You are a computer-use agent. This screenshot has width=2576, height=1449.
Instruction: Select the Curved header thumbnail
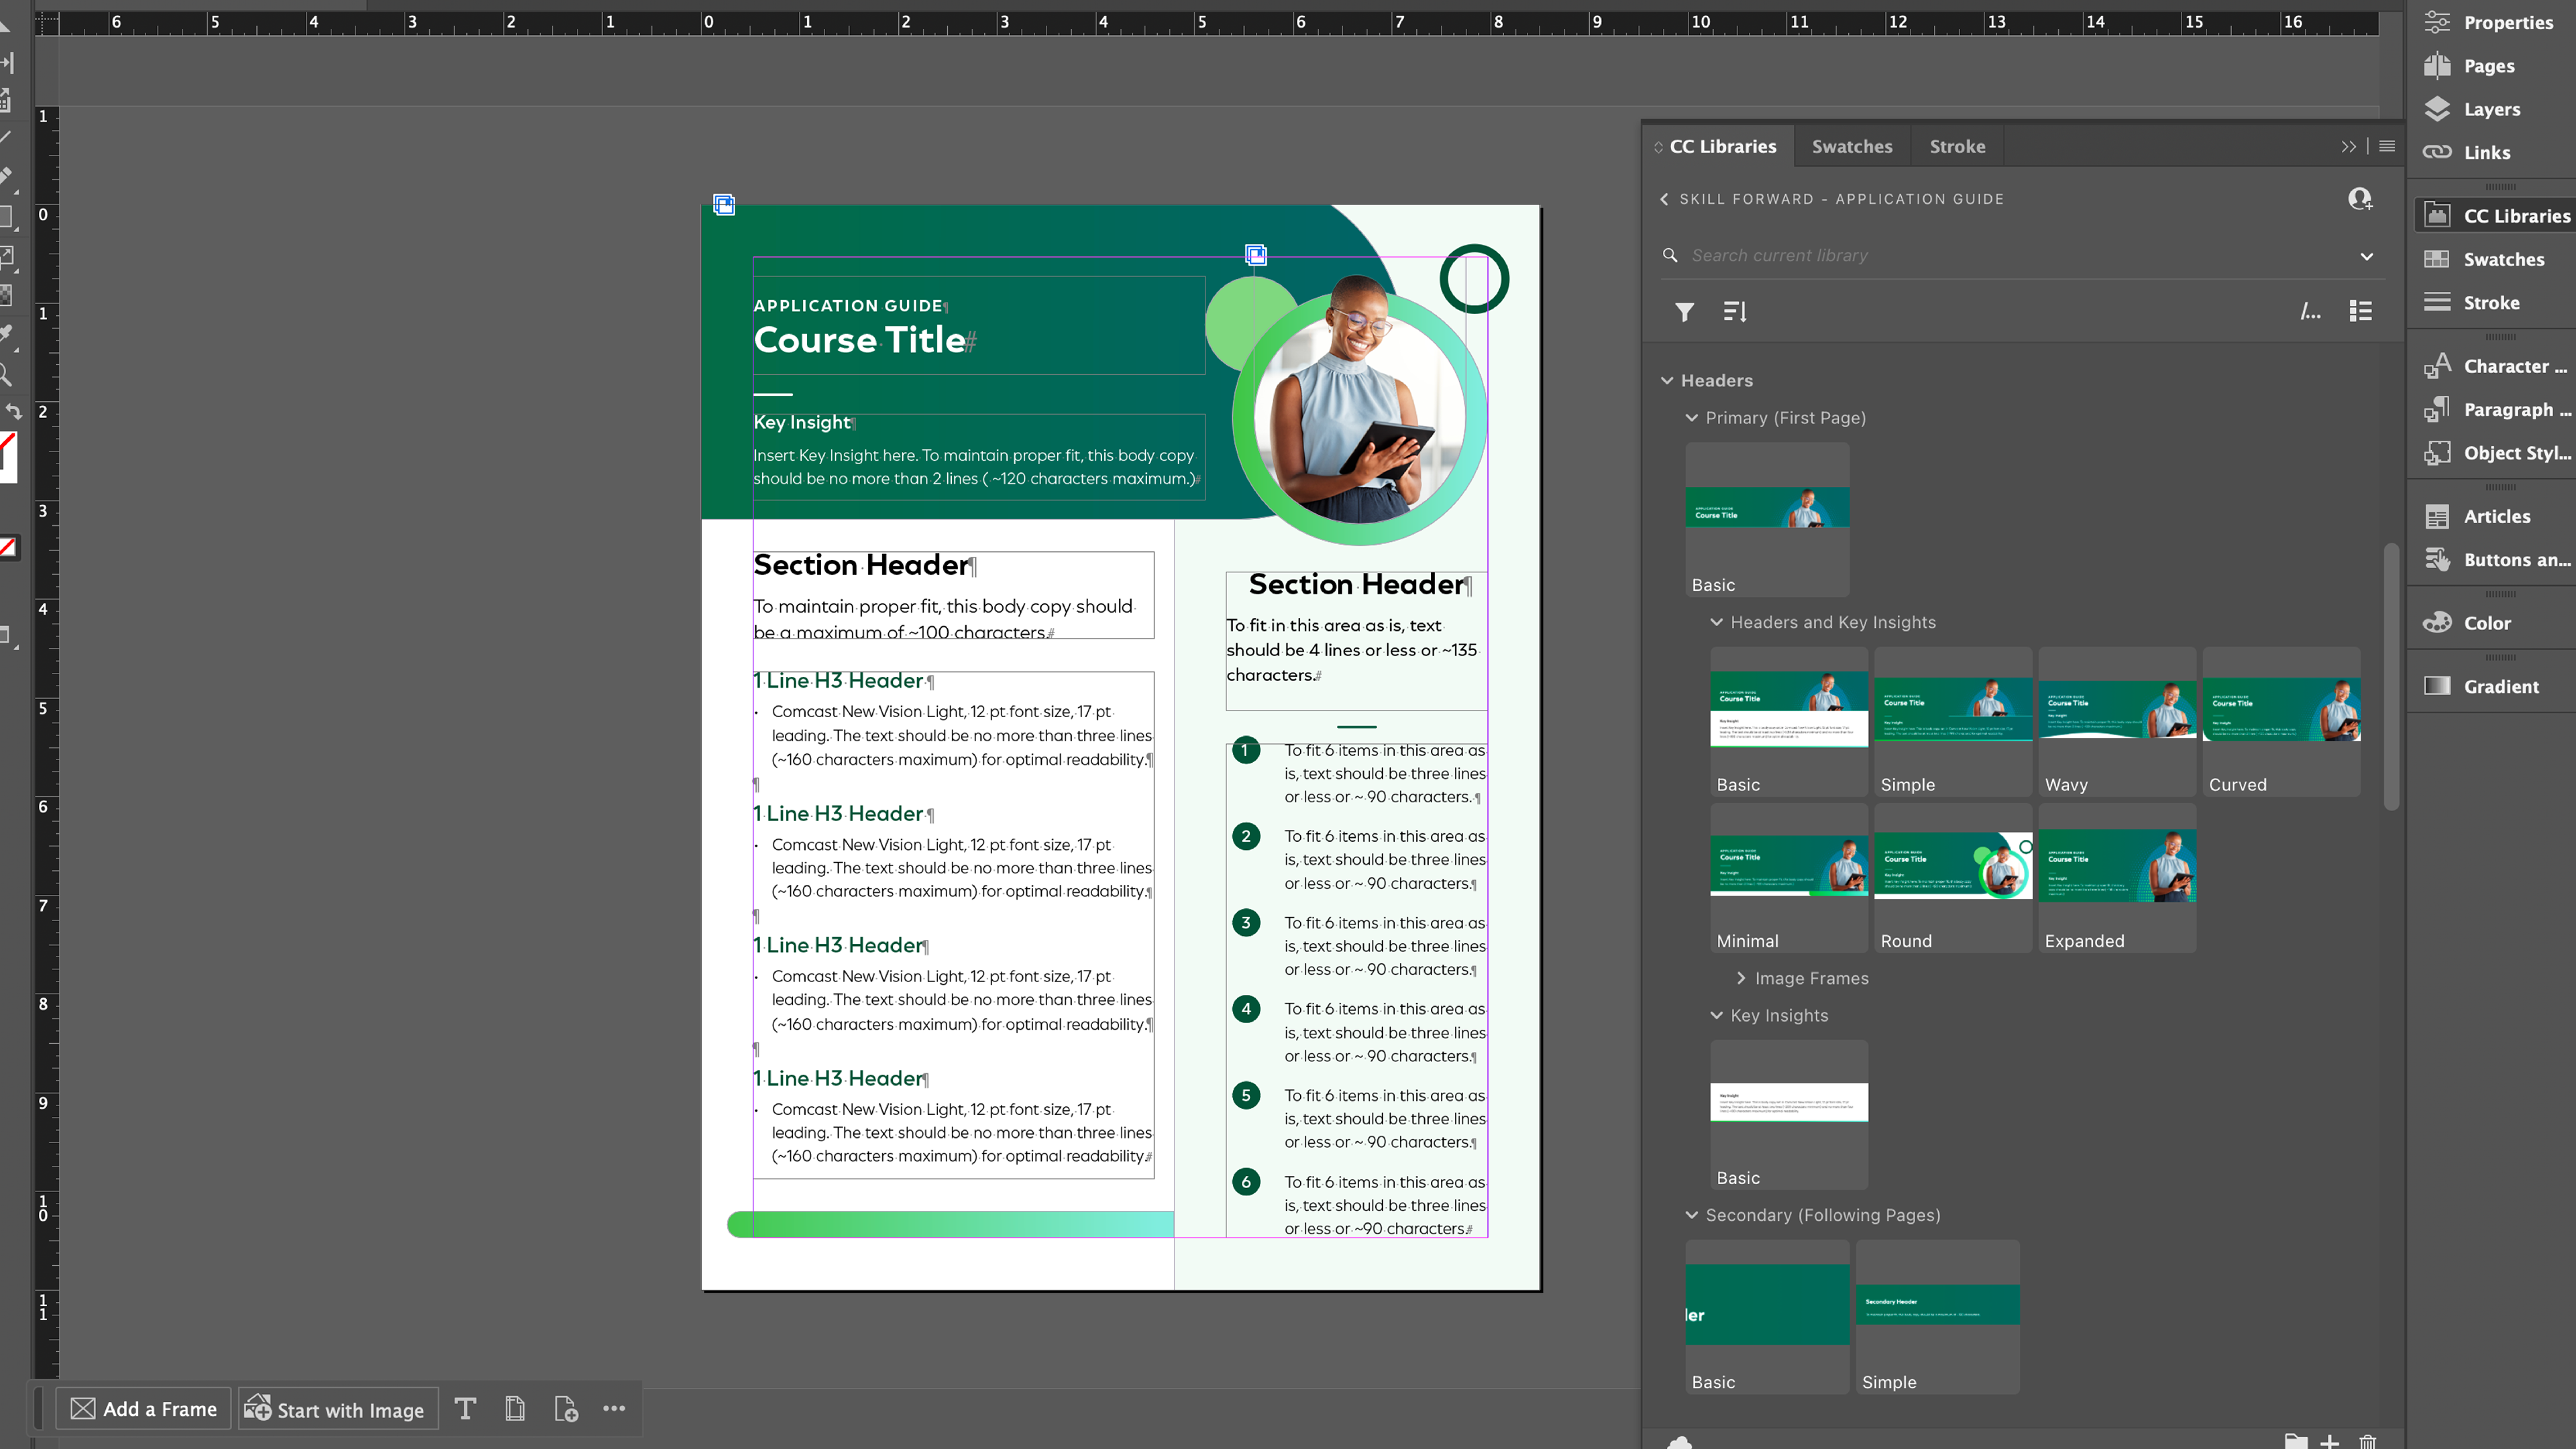pos(2281,721)
